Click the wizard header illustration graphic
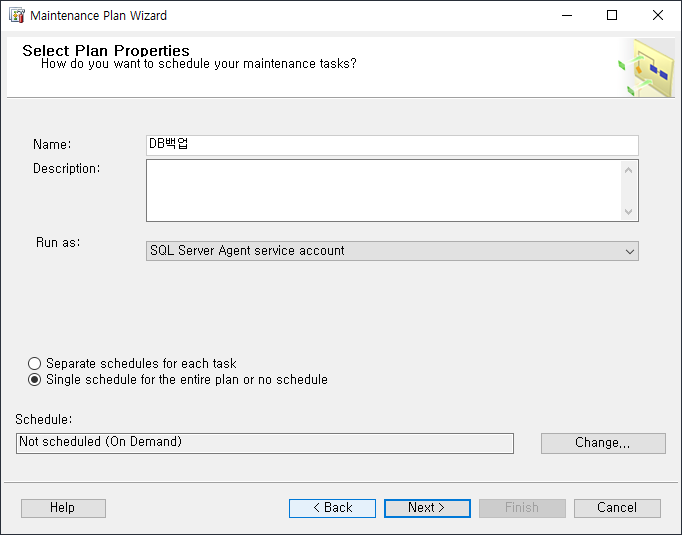 [x=646, y=67]
